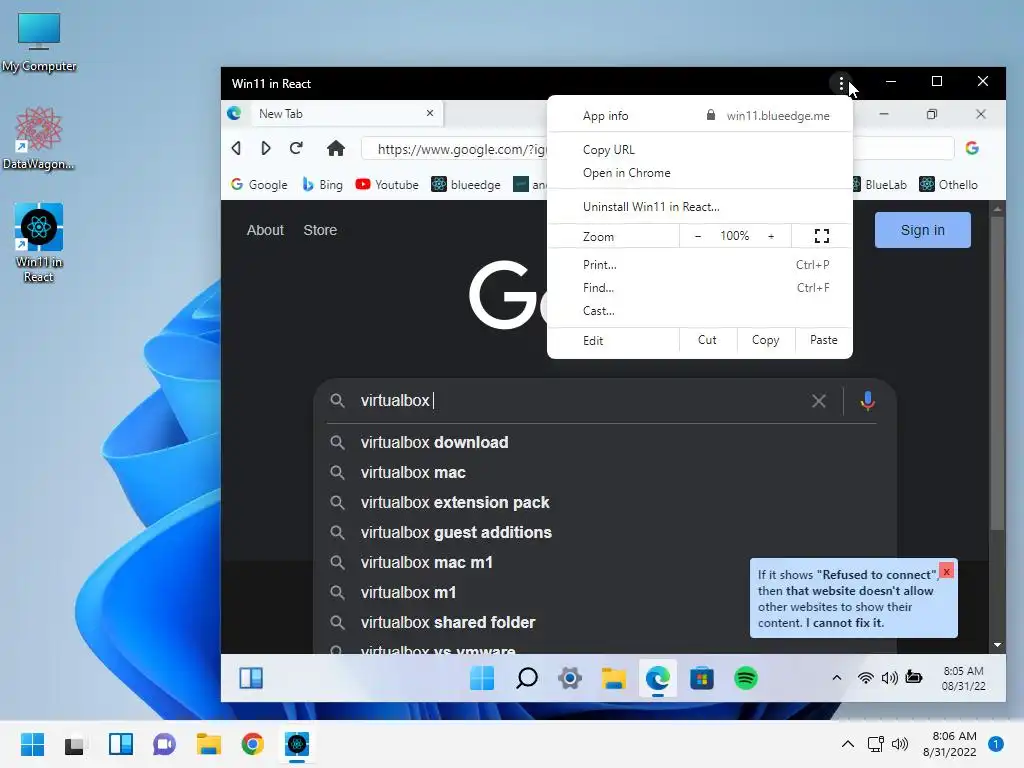Open My Computer desktop icon
Screen dimensions: 1024x768
(39, 42)
